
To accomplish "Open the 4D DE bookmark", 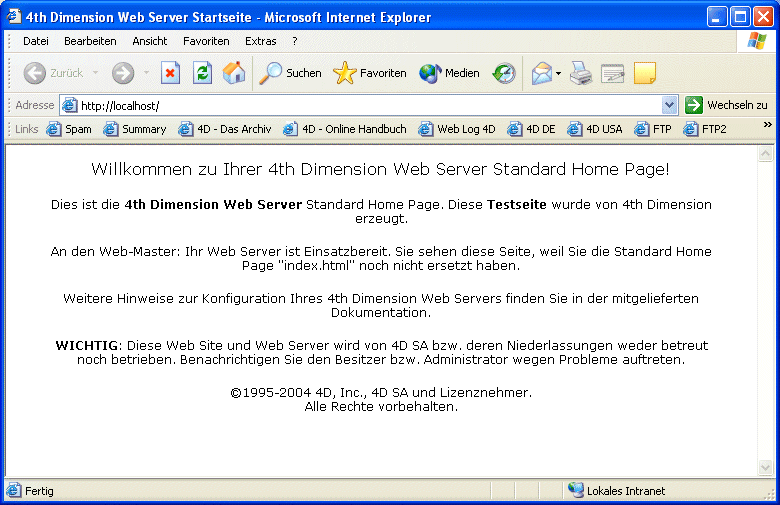I will [x=531, y=129].
